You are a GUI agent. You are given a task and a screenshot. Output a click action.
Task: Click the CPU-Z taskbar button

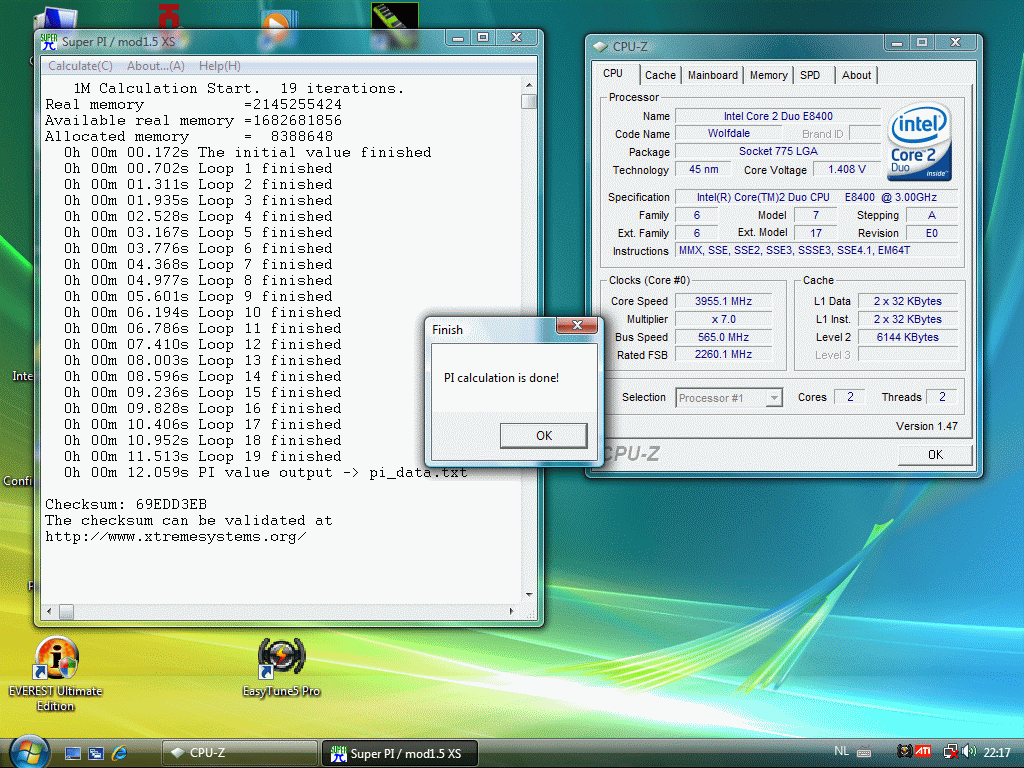[239, 753]
